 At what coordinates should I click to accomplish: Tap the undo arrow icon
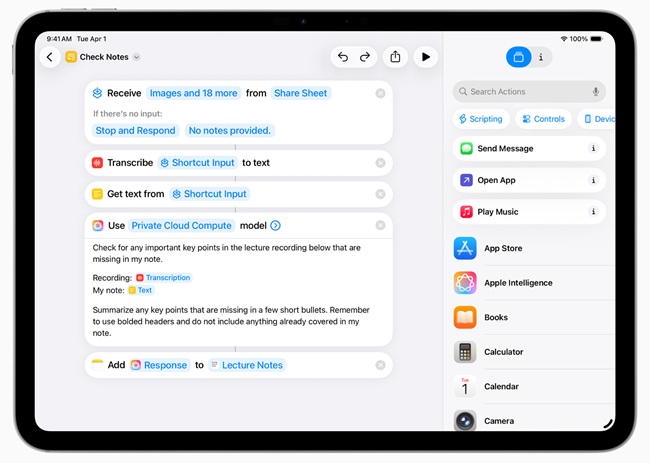click(x=343, y=57)
